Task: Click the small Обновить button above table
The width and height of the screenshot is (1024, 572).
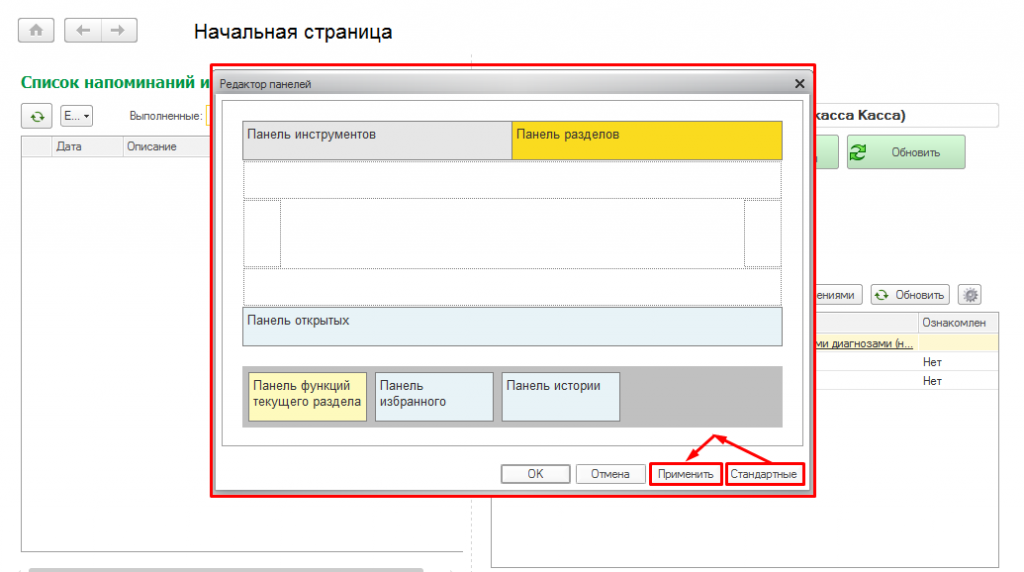Action: tap(910, 295)
